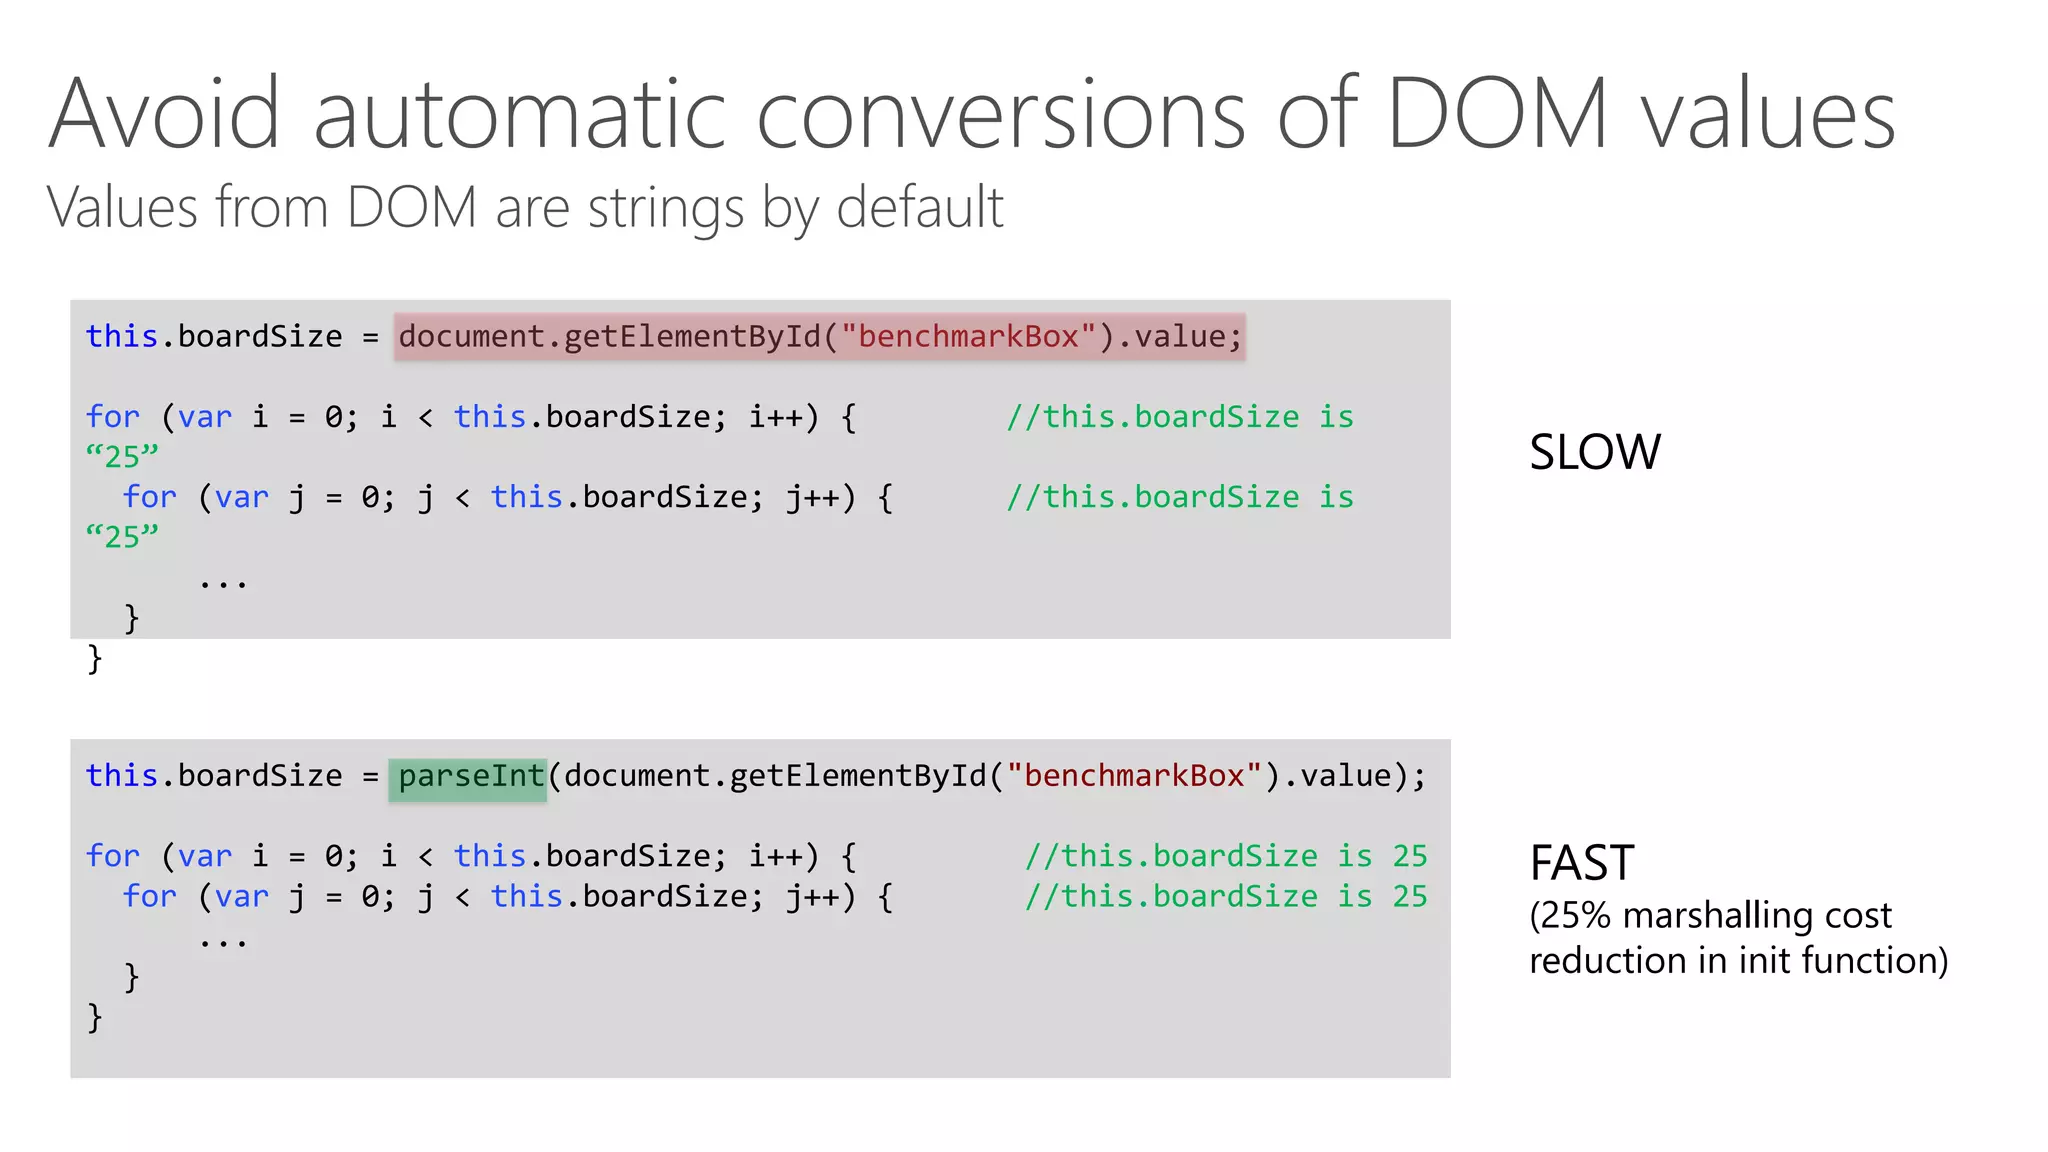This screenshot has height=1152, width=2048.
Task: Click the FAST label
Action: coord(1582,862)
